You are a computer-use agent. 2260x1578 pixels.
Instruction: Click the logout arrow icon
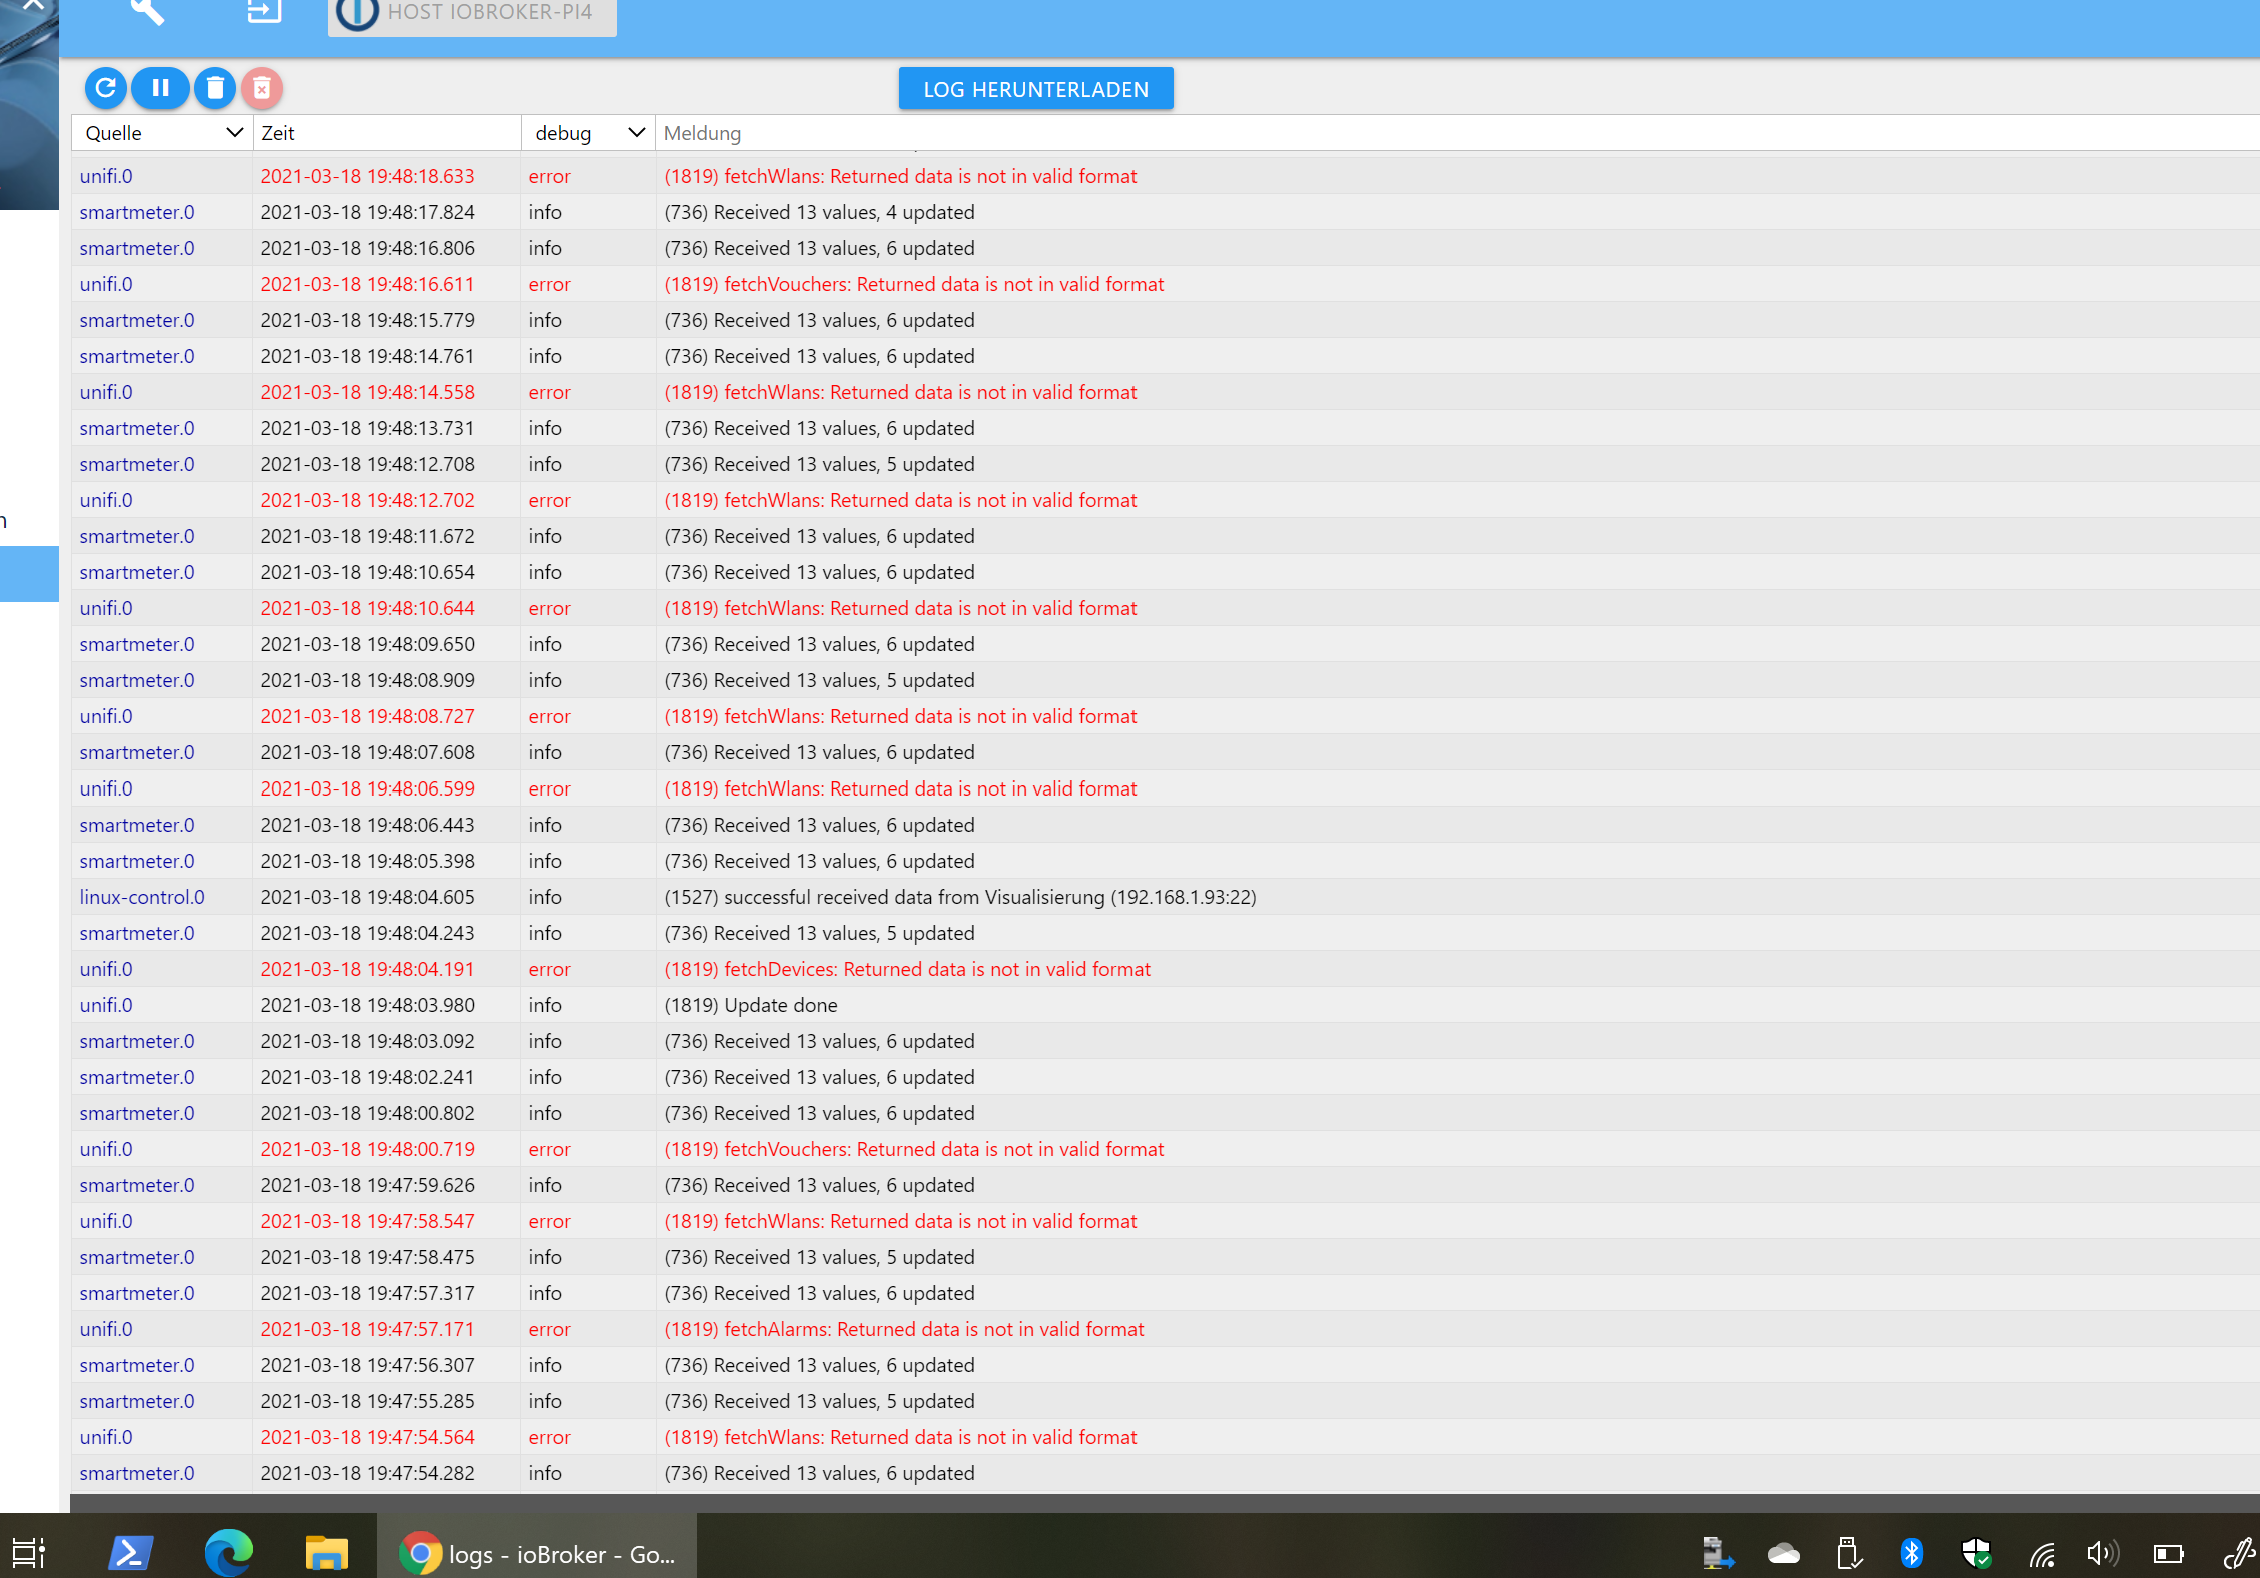pos(264,12)
